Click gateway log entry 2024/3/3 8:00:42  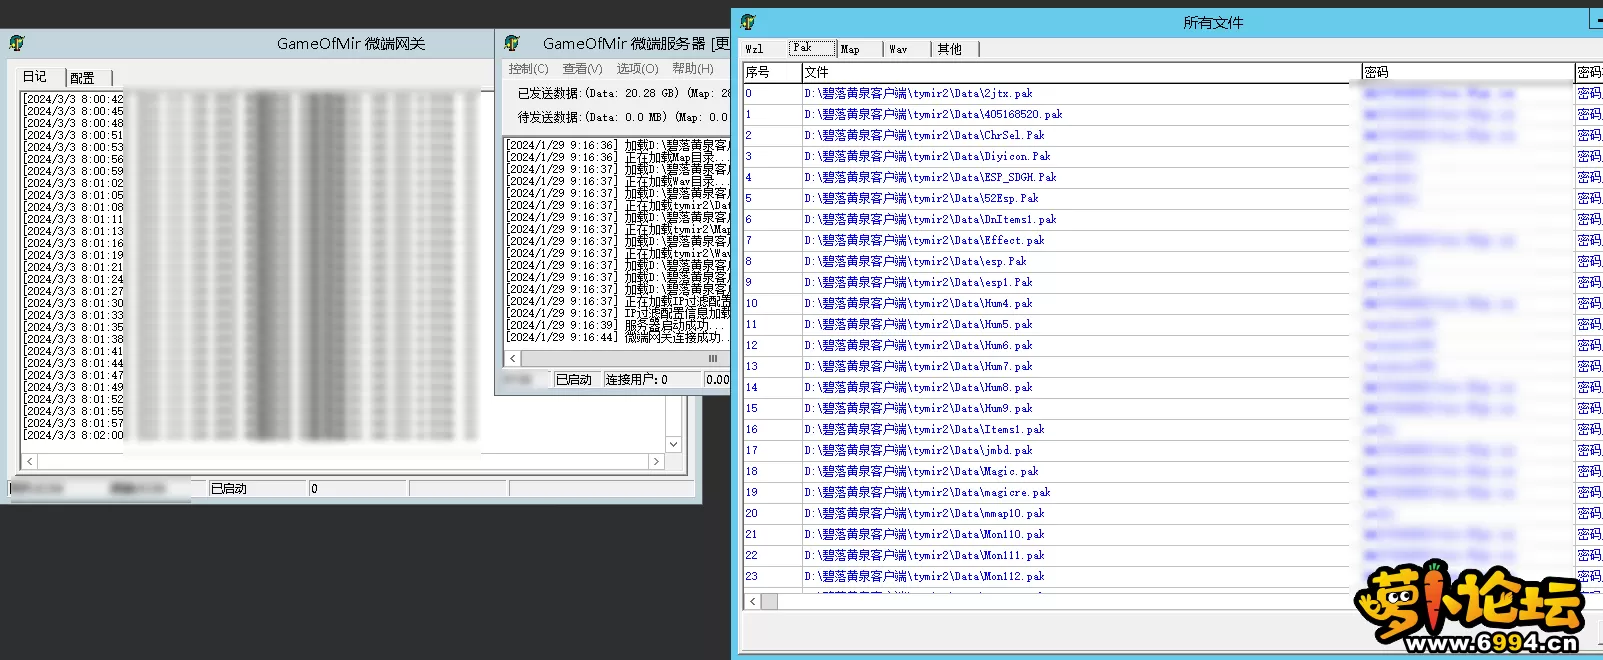click(x=75, y=99)
